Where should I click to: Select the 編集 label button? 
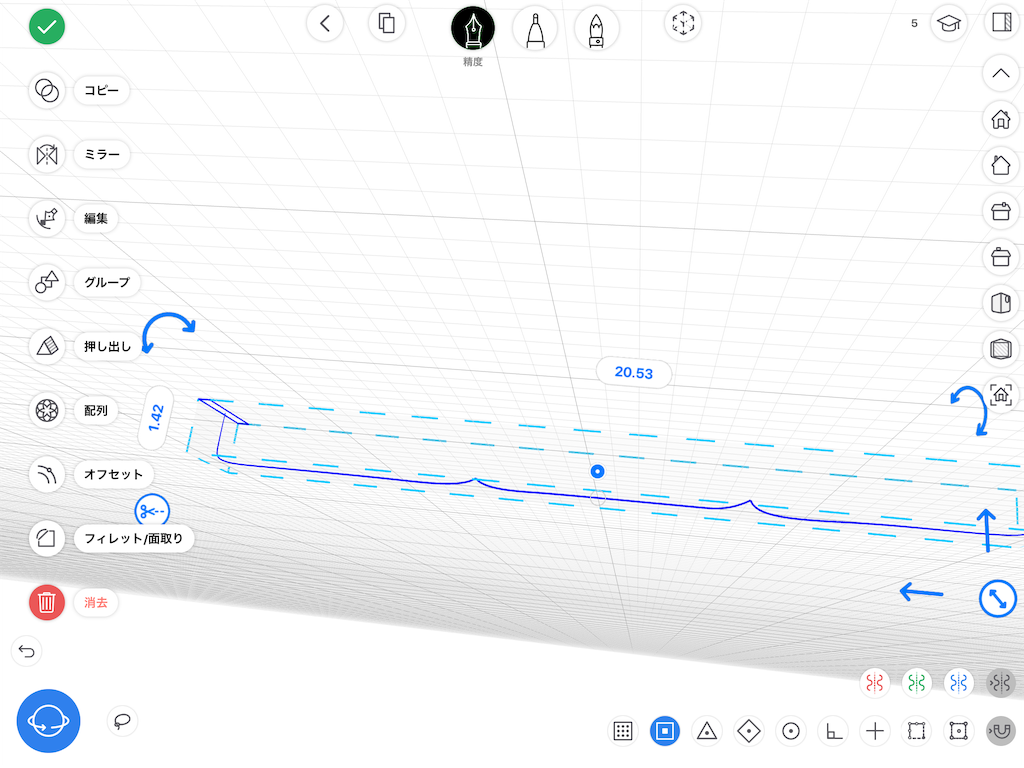tap(96, 218)
